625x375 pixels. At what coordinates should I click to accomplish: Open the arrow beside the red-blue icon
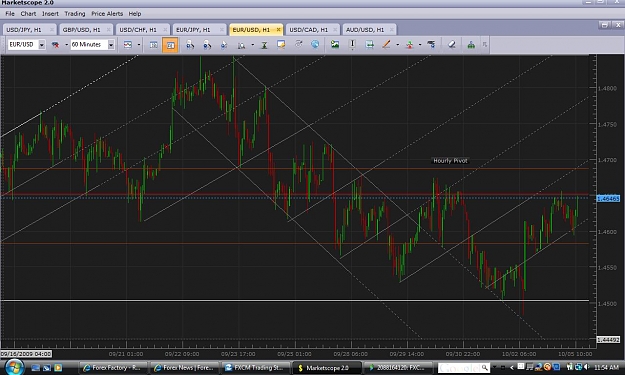pyautogui.click(x=66, y=45)
